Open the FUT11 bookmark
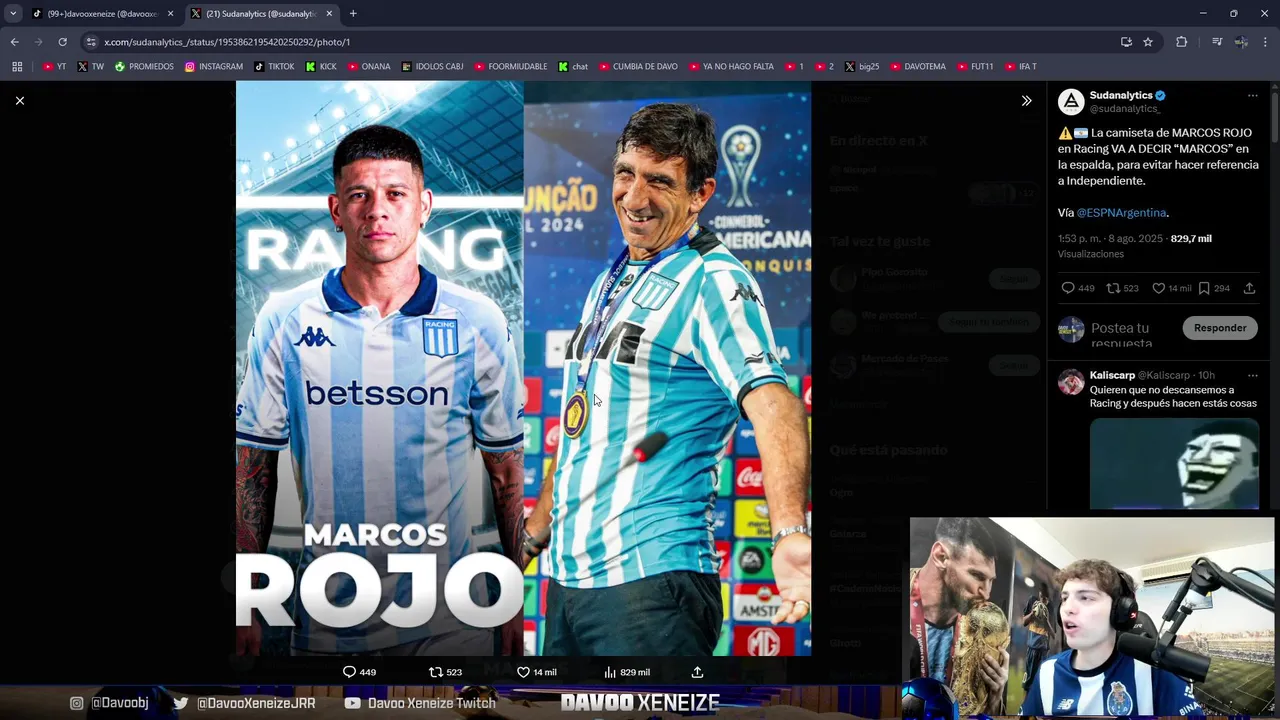 point(975,67)
